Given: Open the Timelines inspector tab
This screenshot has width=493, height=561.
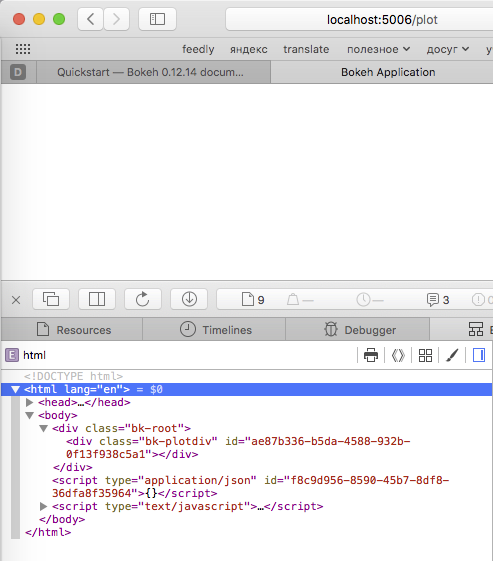Looking at the screenshot, I should click(x=214, y=330).
